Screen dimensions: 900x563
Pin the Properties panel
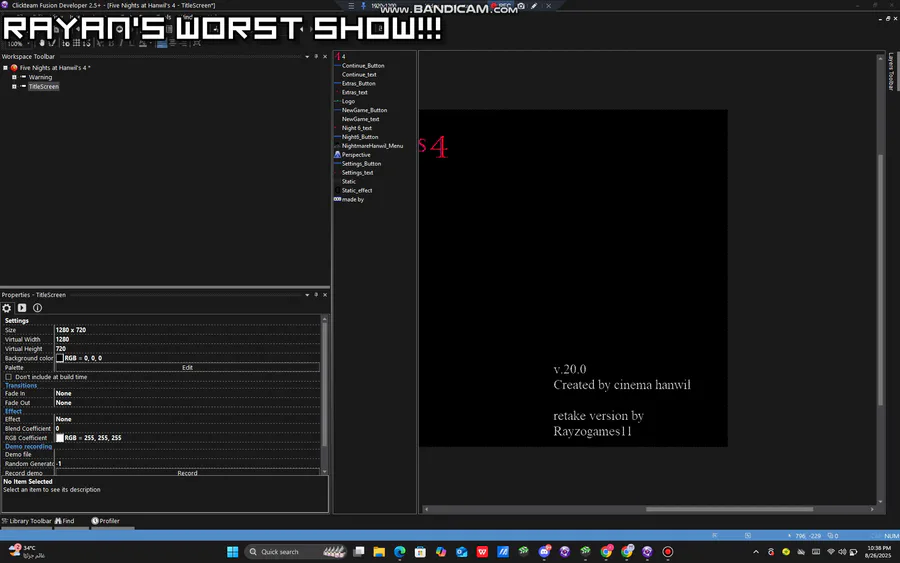pyautogui.click(x=316, y=295)
